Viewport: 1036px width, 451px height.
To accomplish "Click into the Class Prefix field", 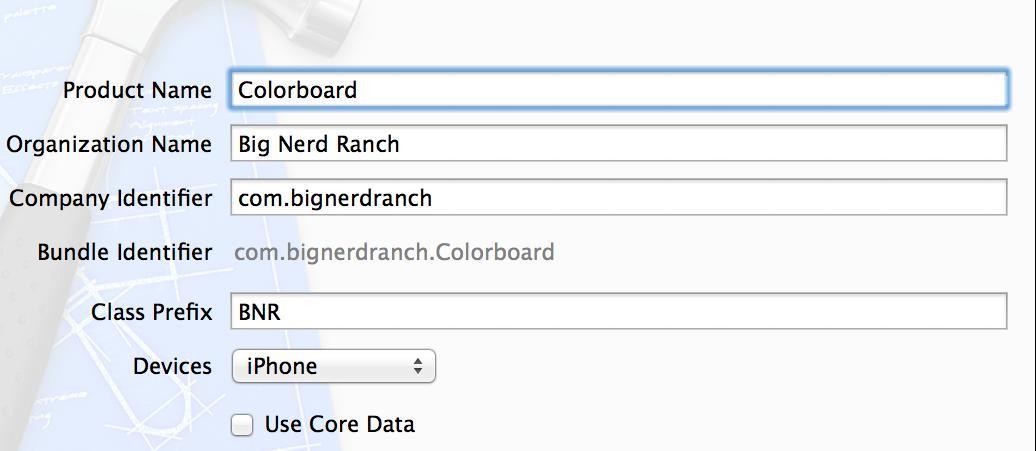I will click(618, 311).
